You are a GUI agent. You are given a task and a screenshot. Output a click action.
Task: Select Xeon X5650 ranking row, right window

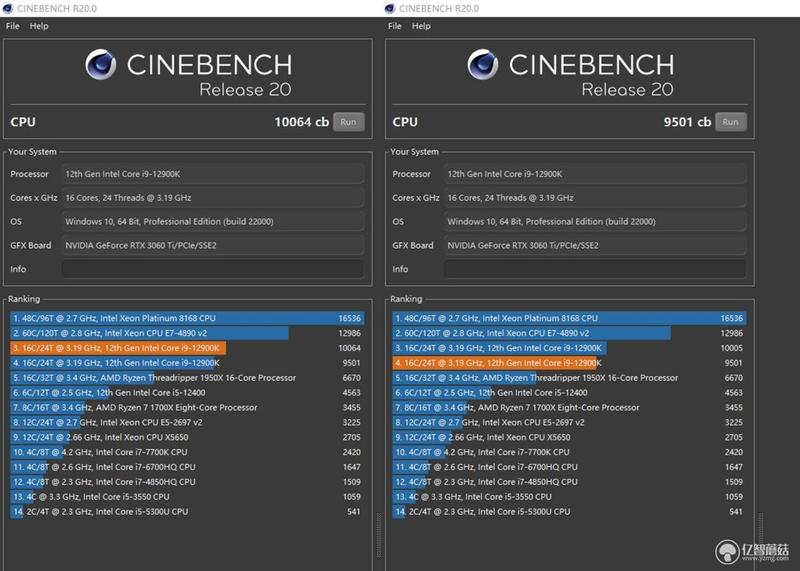[569, 437]
